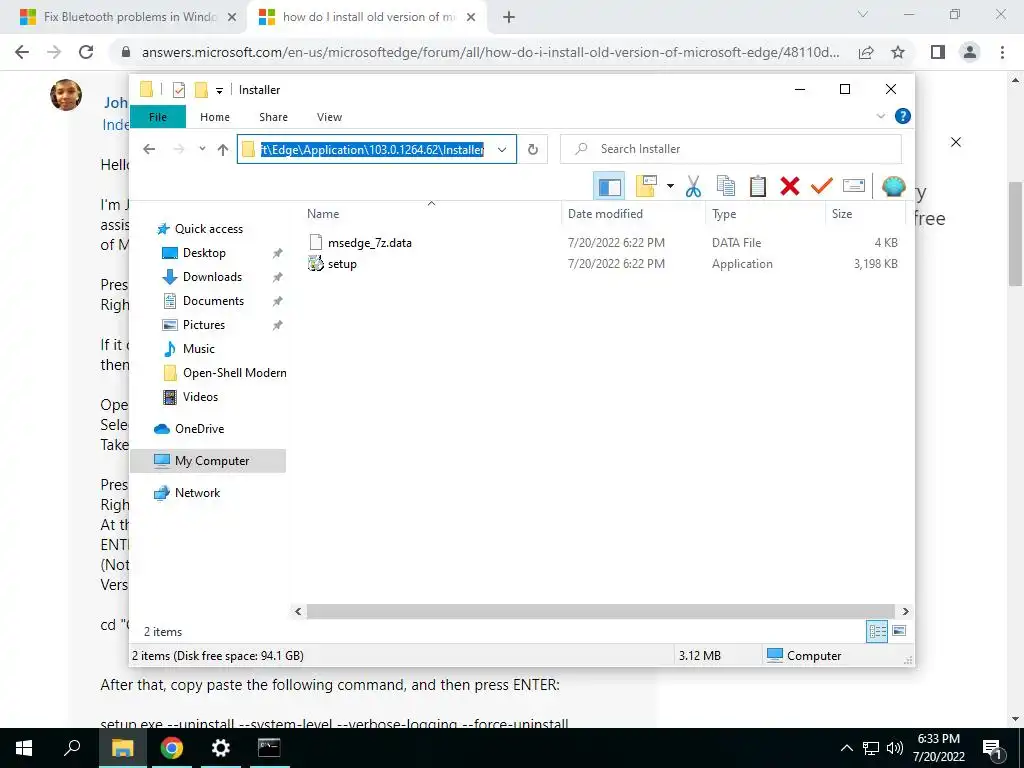
Task: Switch to Fix Bluetooth problems tab
Action: [129, 17]
